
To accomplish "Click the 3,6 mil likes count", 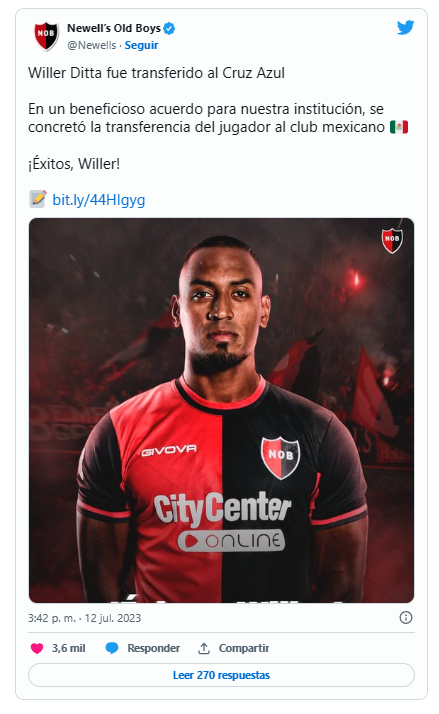I will click(68, 648).
